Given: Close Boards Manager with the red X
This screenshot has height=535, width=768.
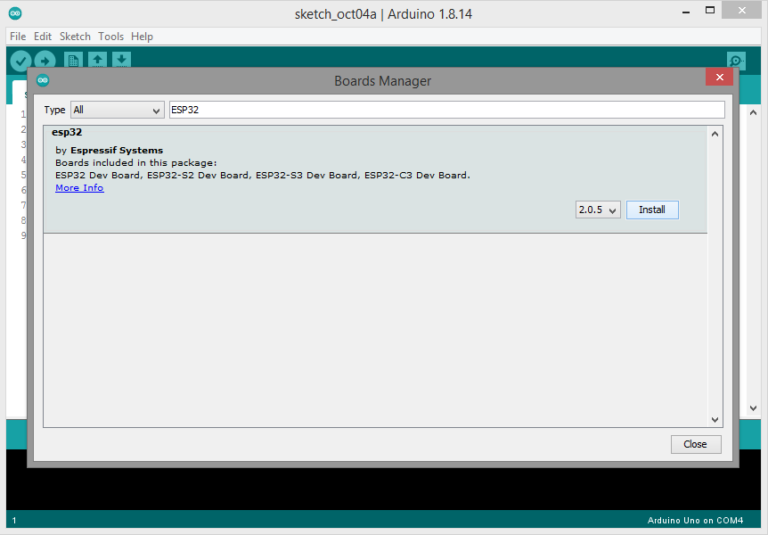Looking at the screenshot, I should click(x=720, y=77).
